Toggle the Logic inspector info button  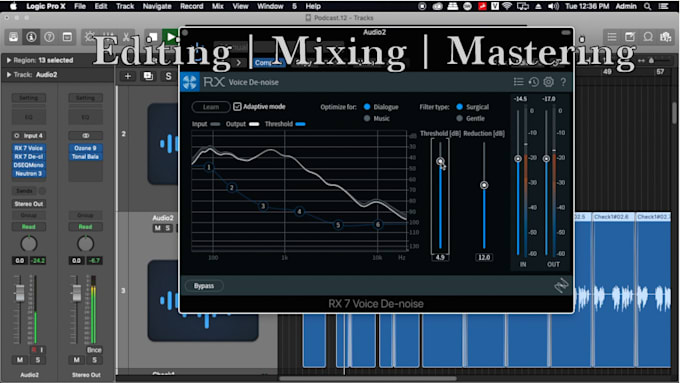pyautogui.click(x=31, y=37)
